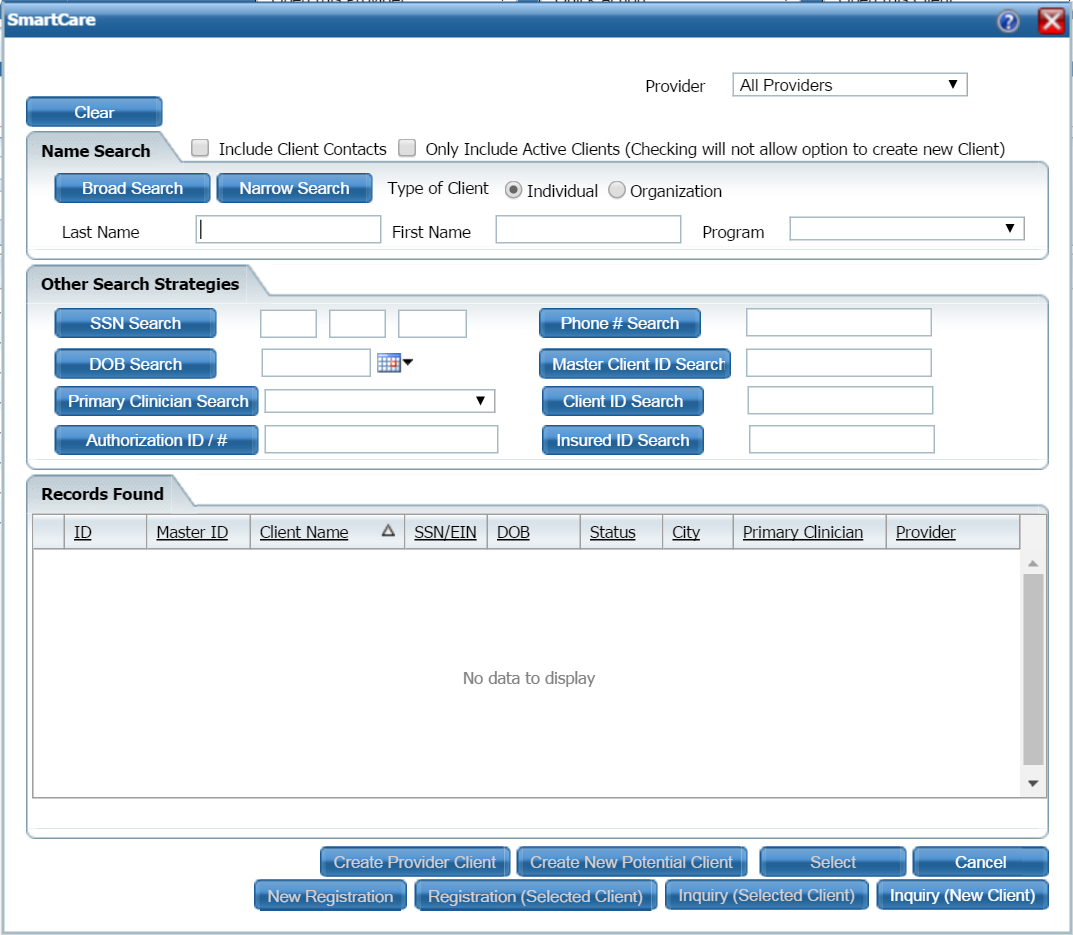Switch to the Name Search tab
This screenshot has width=1073, height=935.
click(x=95, y=149)
